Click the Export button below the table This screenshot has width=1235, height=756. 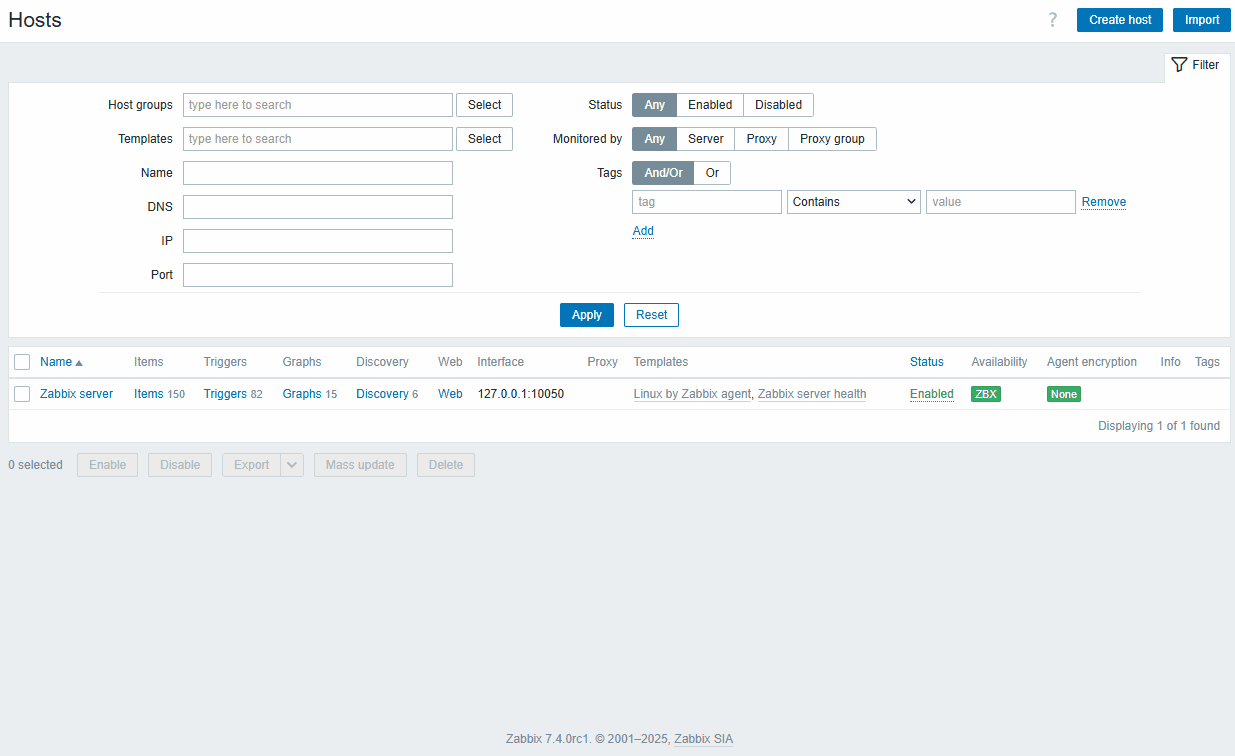(252, 465)
